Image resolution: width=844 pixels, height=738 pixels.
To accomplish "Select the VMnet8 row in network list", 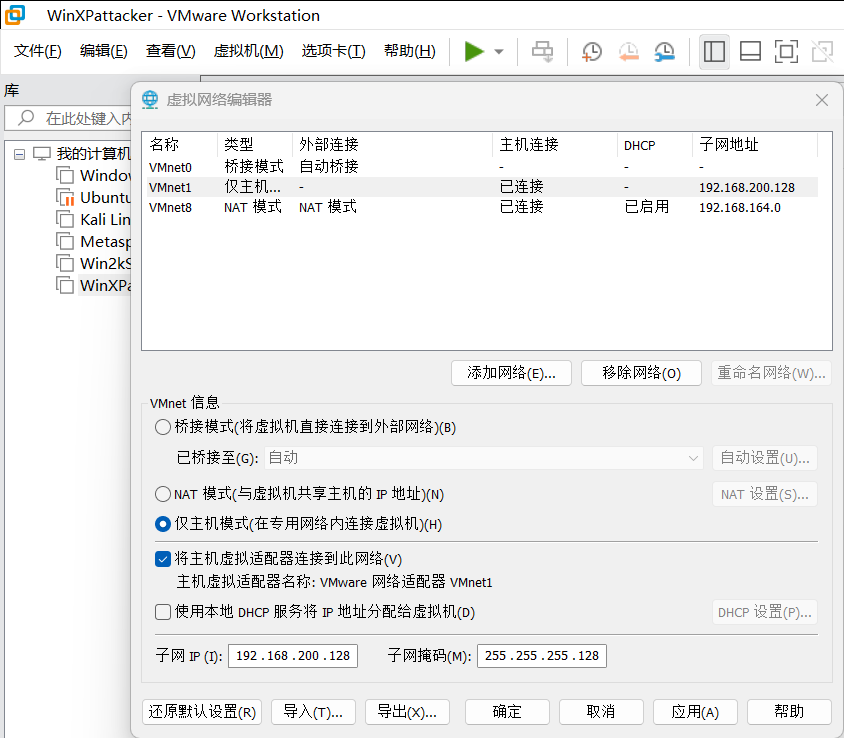I will coord(482,207).
